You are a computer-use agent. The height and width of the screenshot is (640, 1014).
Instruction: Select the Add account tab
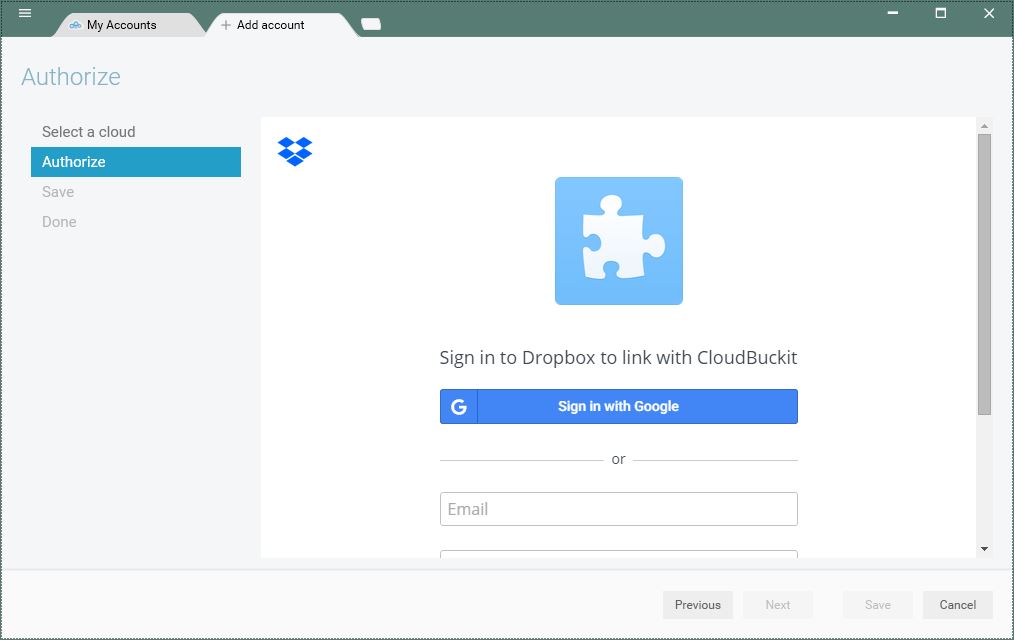click(x=281, y=25)
